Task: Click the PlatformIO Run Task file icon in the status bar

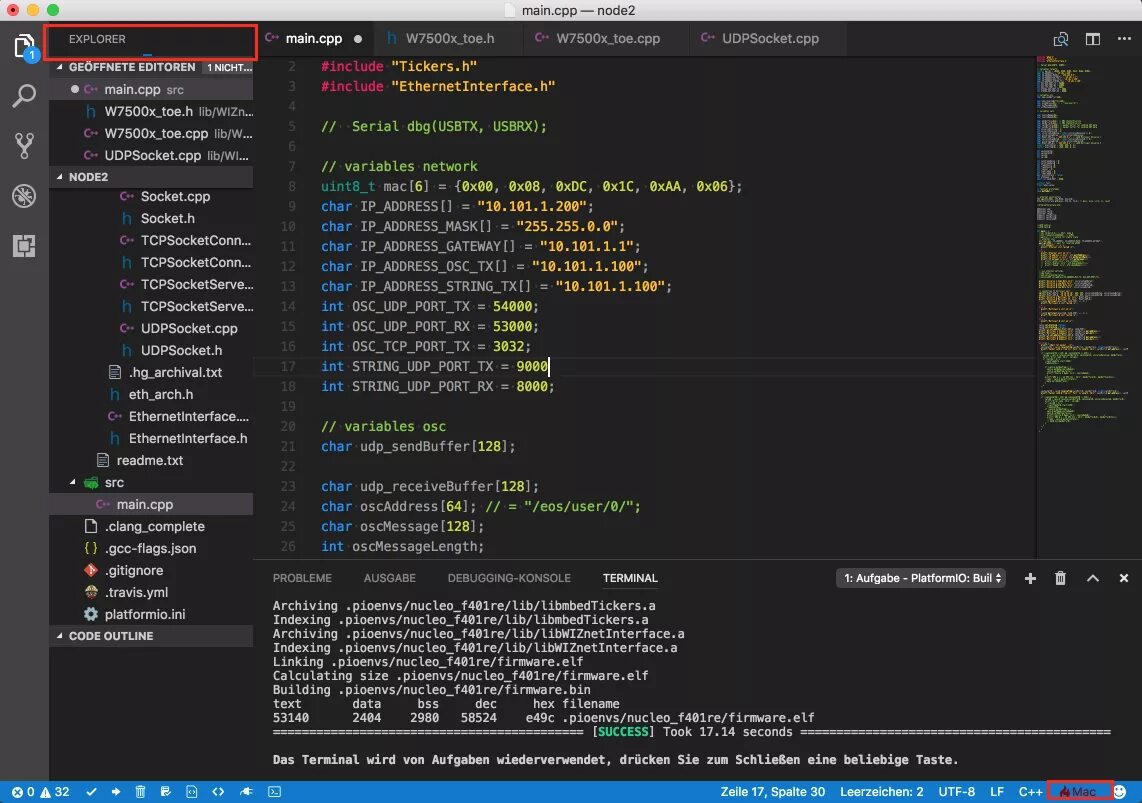Action: pos(192,791)
